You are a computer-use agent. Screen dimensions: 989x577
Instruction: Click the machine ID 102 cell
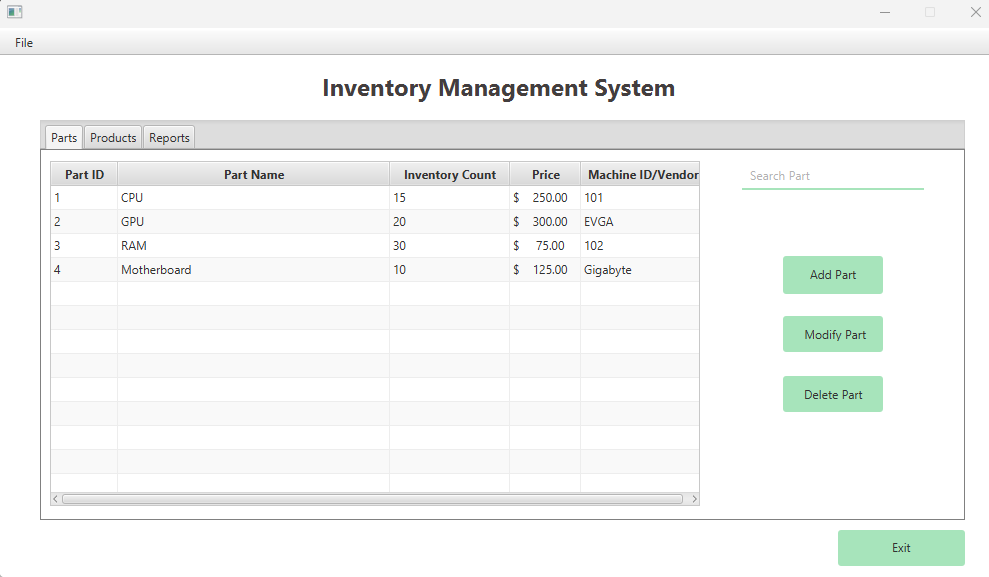pyautogui.click(x=640, y=246)
